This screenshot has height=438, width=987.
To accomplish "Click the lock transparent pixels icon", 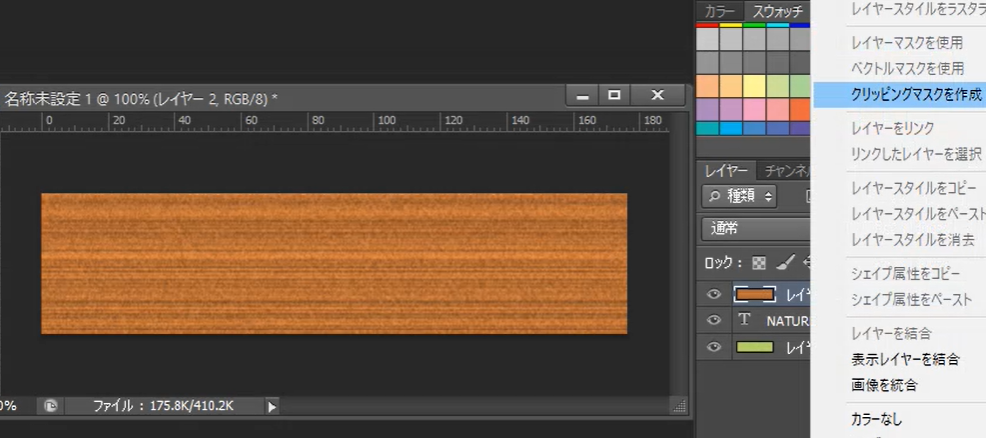I will 759,263.
